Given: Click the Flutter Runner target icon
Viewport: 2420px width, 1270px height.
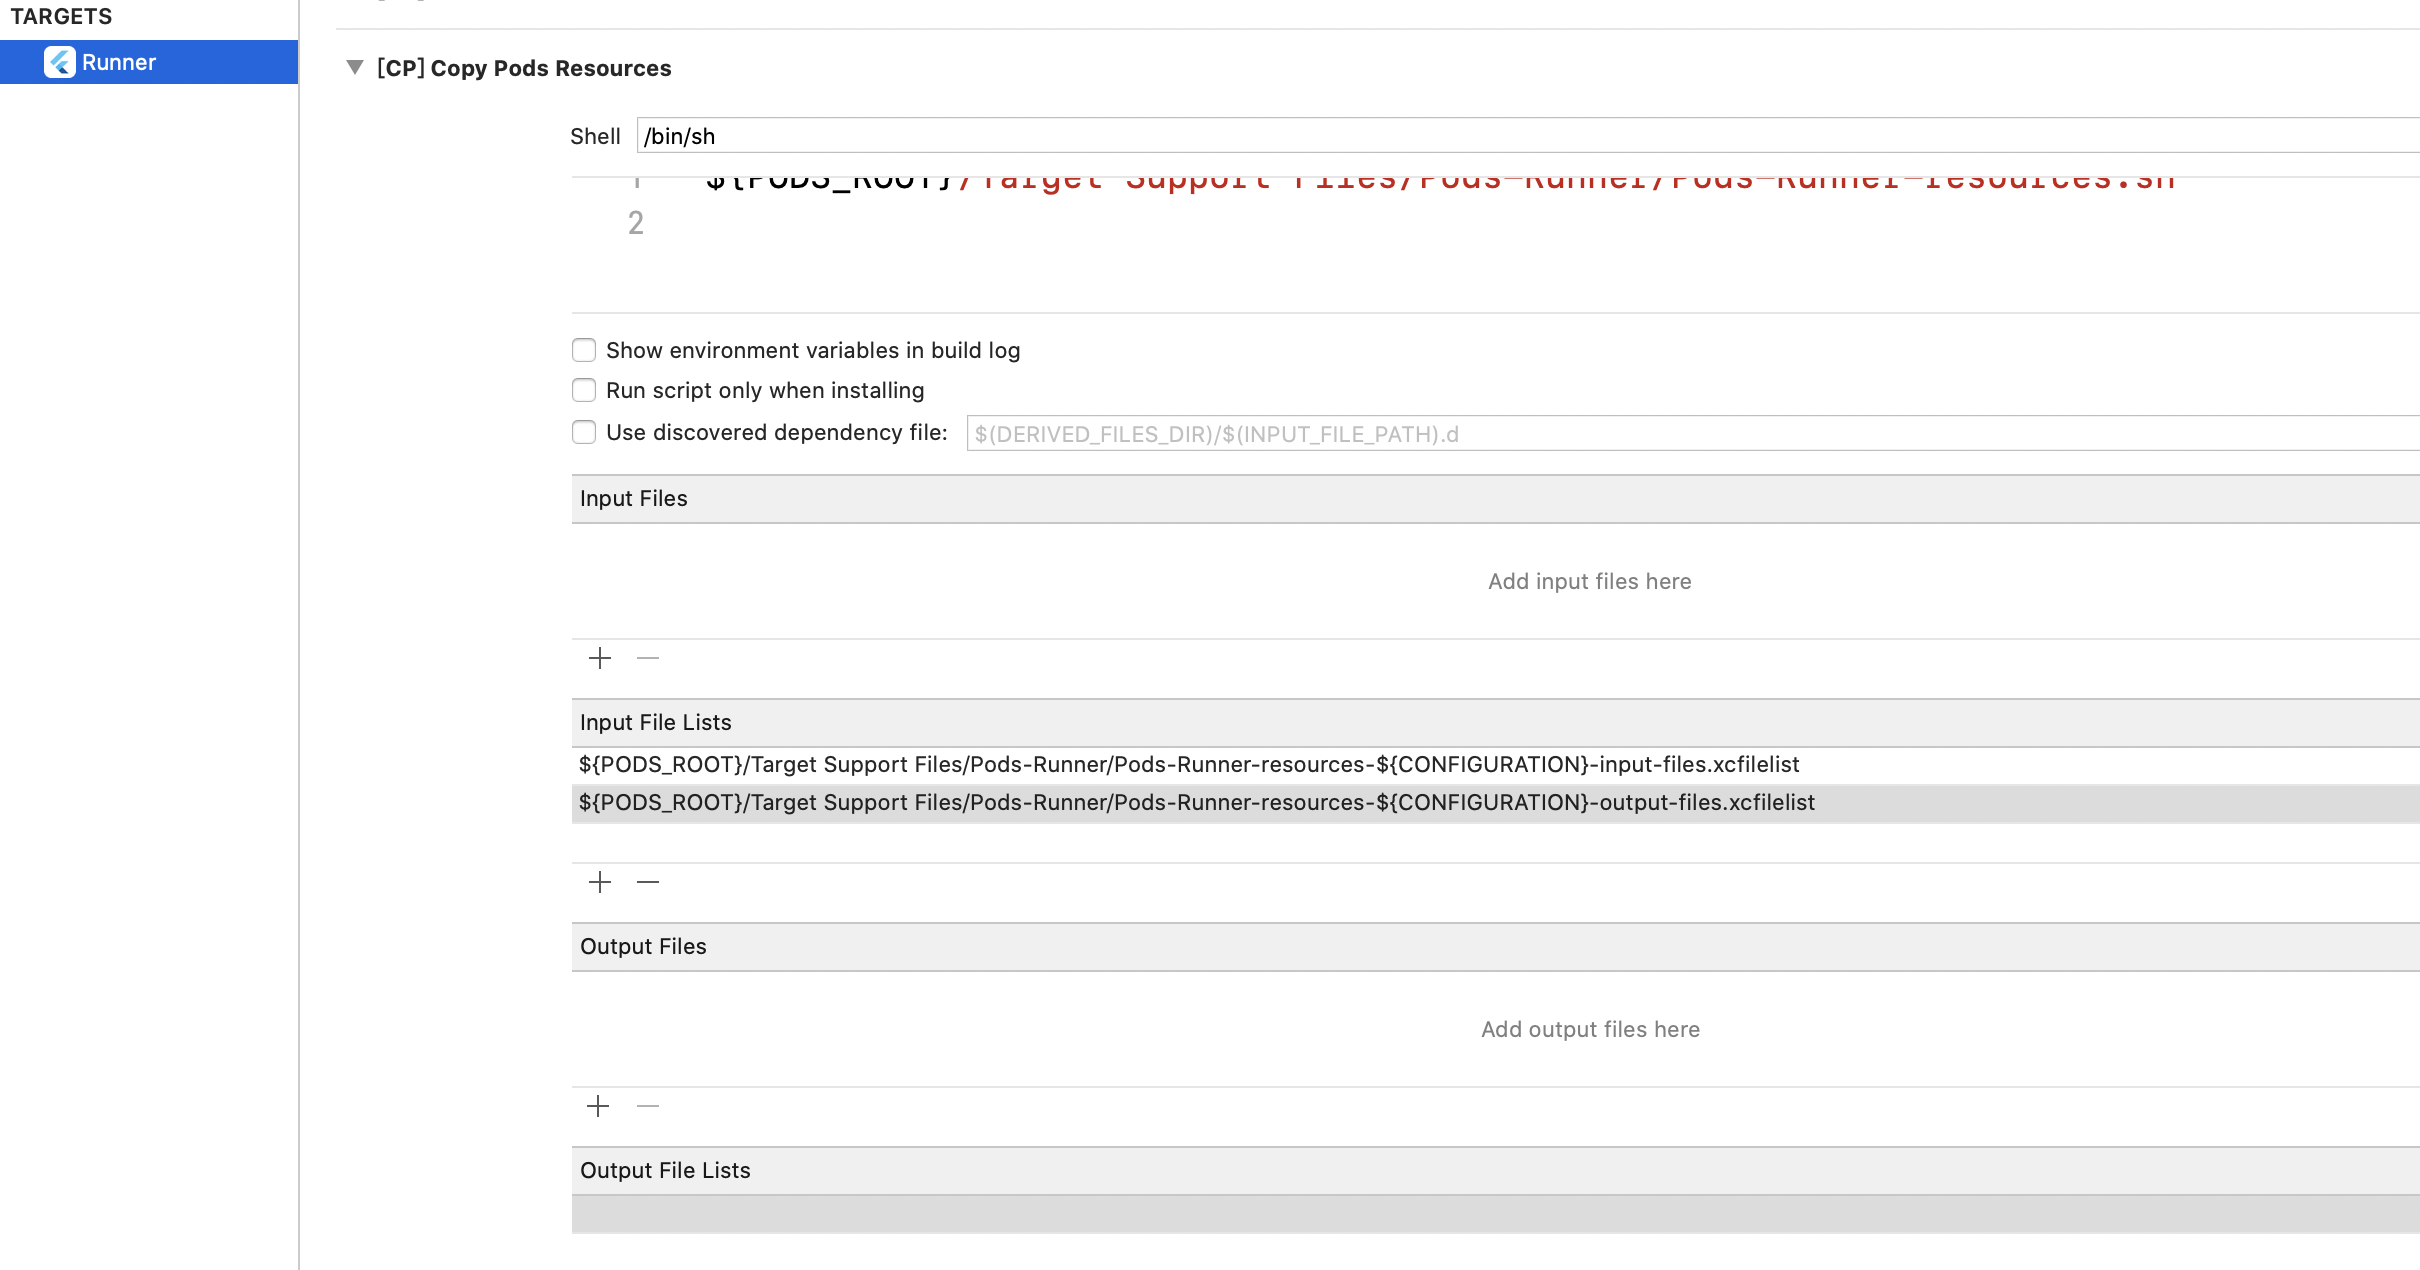Looking at the screenshot, I should coord(60,62).
